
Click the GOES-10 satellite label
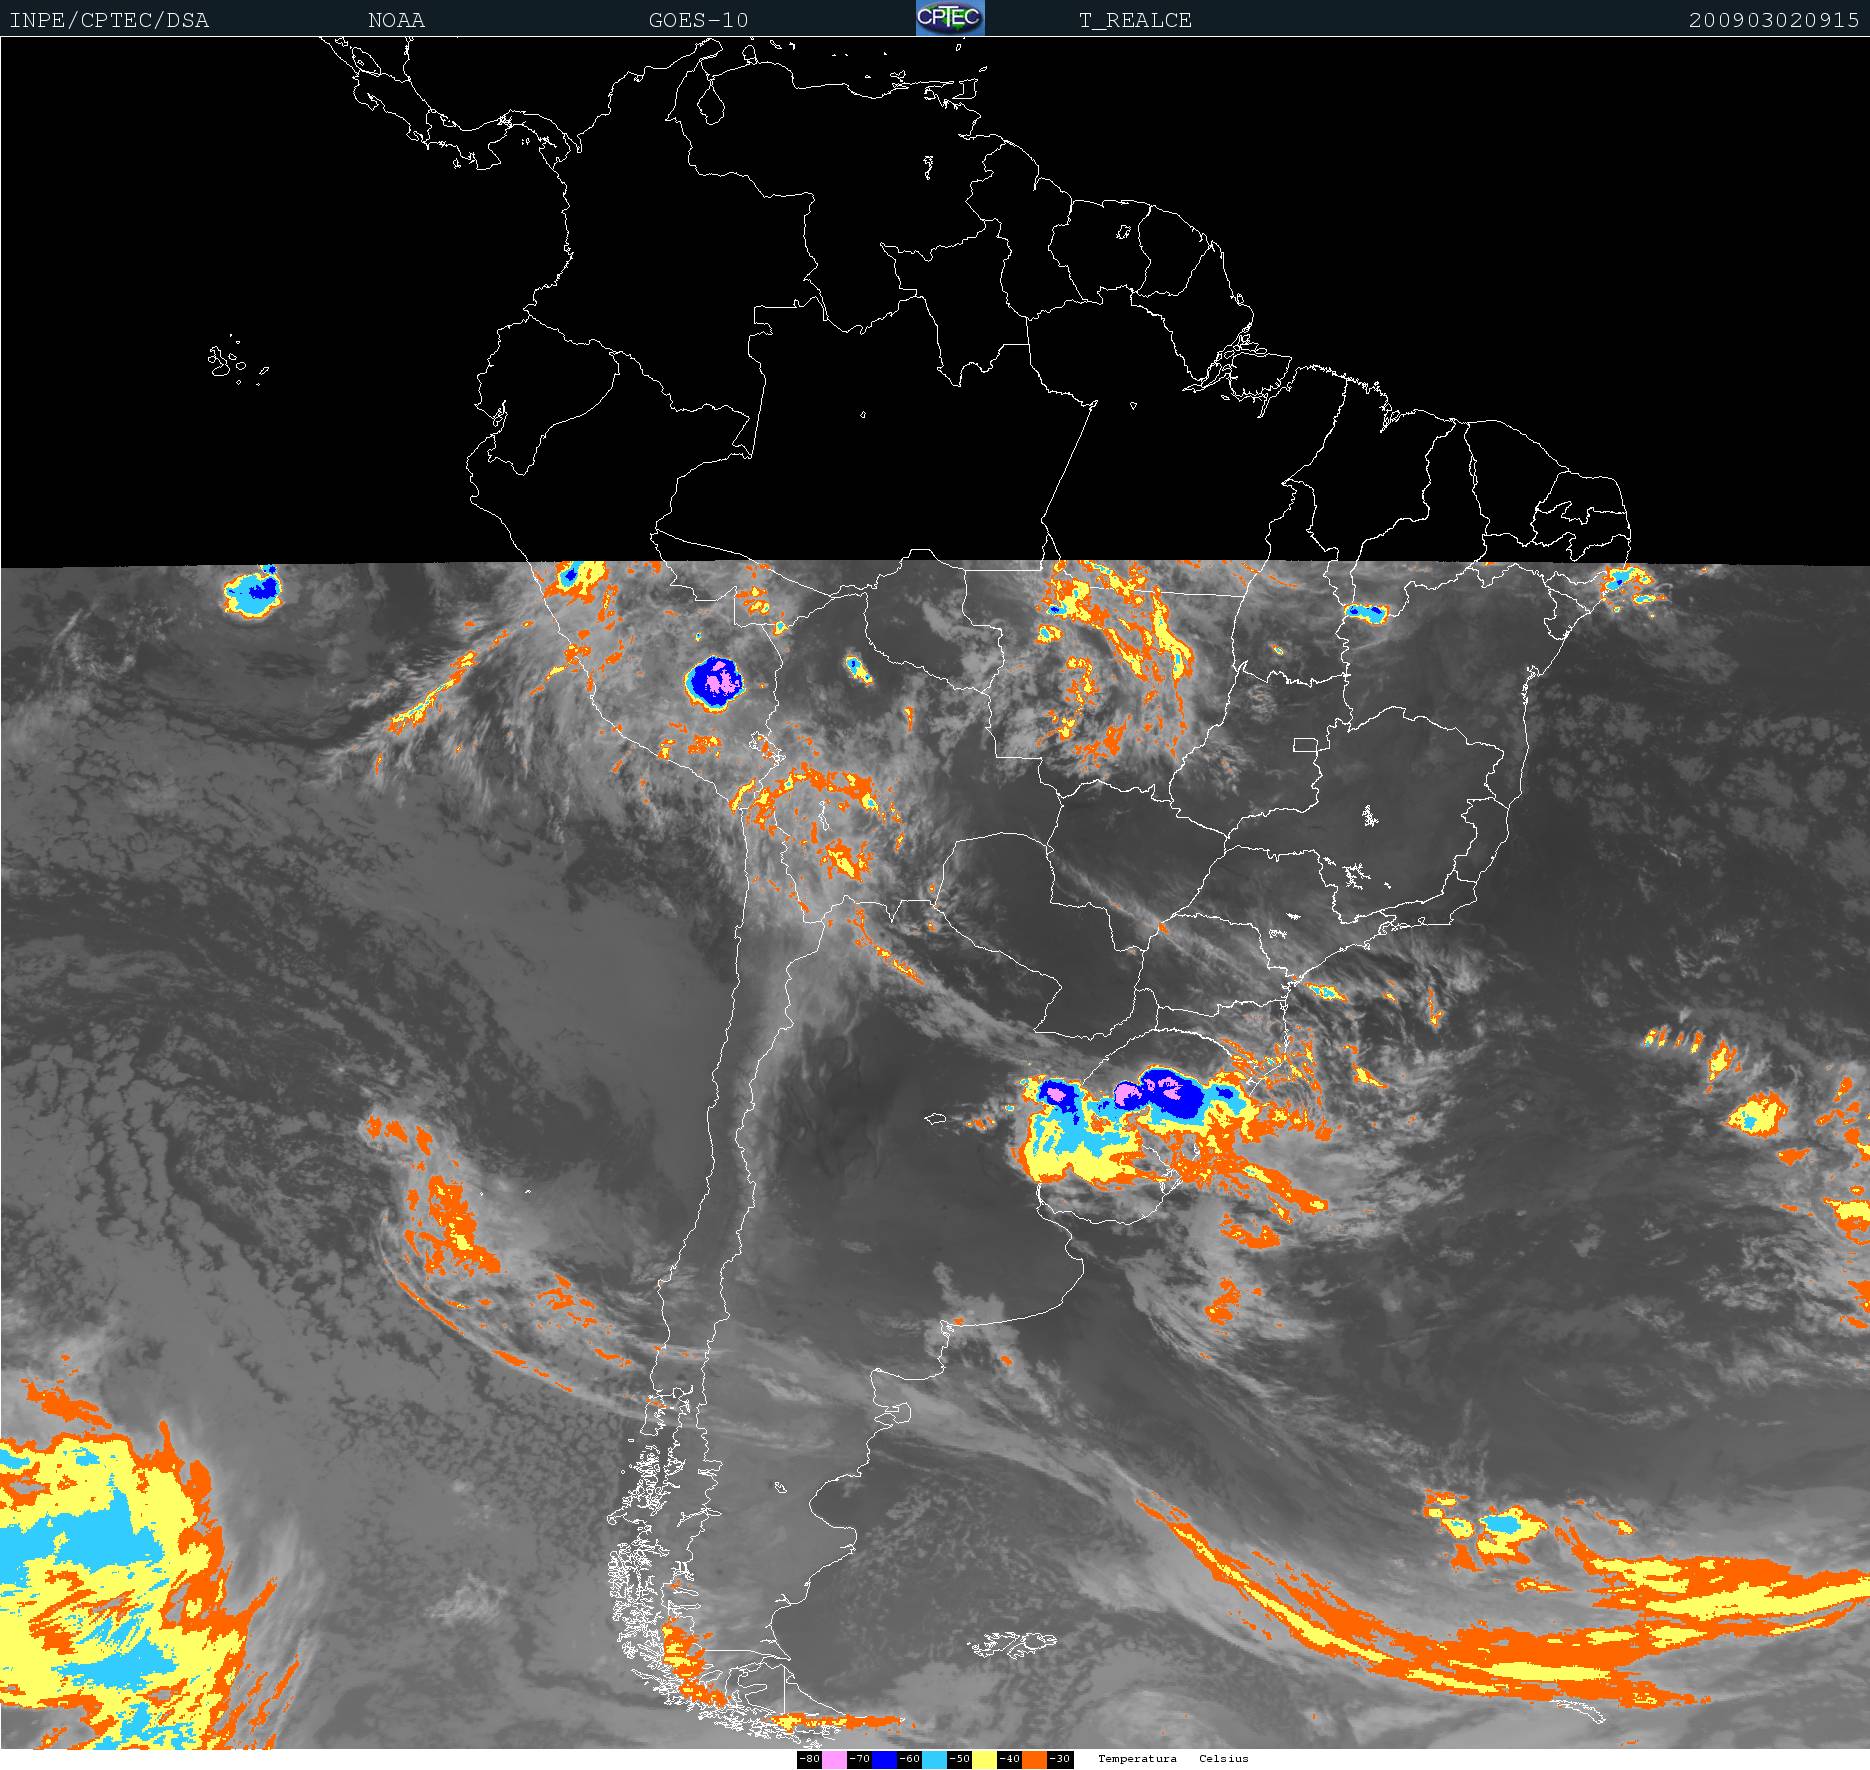click(698, 20)
